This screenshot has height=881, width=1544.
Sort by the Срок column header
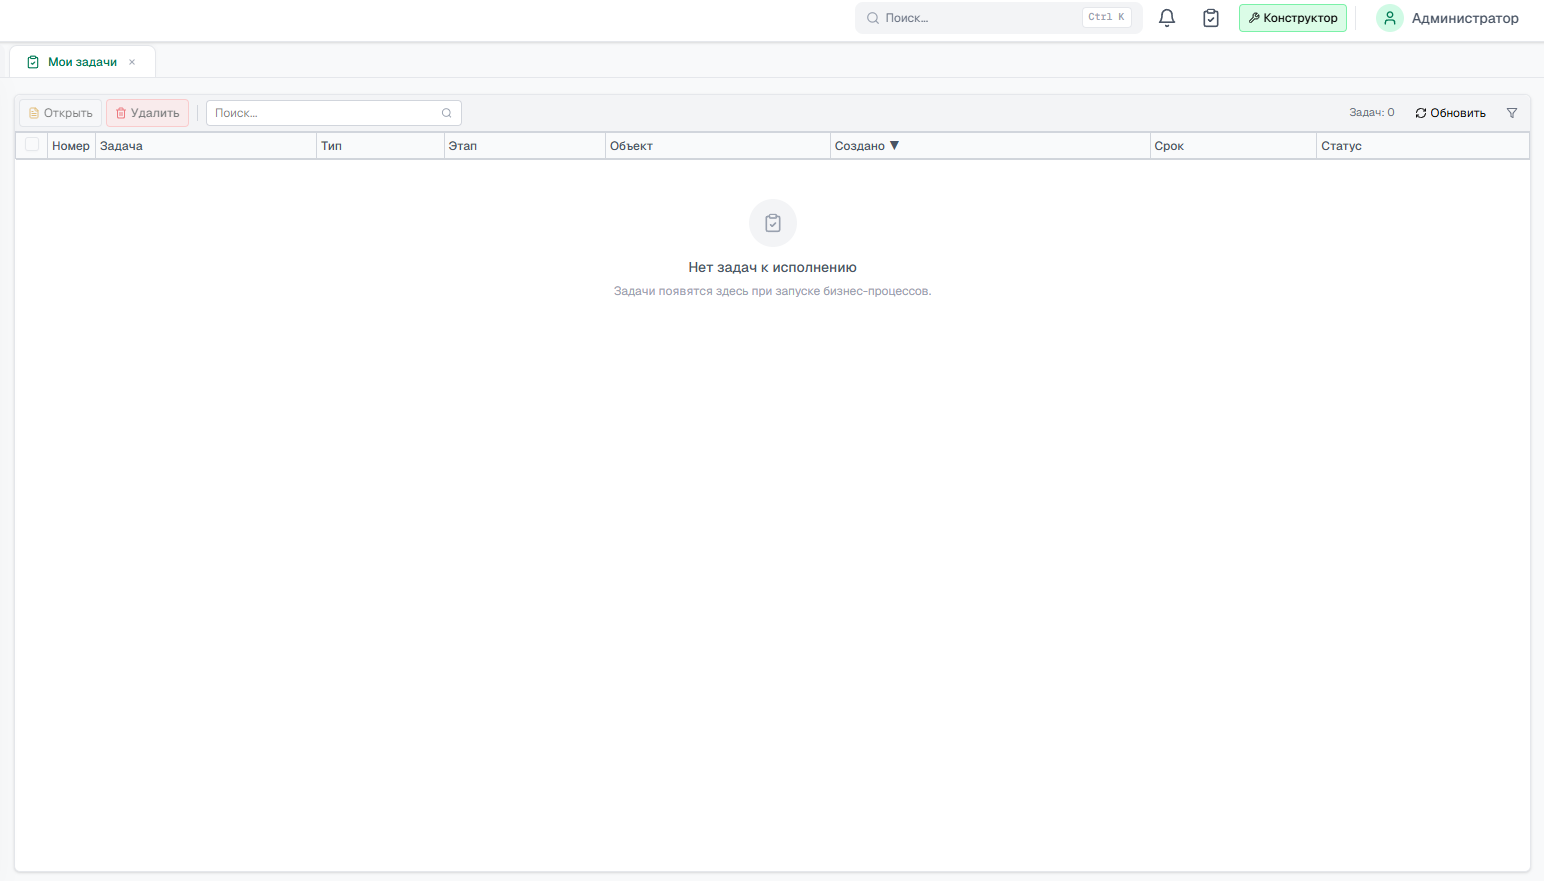(1233, 146)
